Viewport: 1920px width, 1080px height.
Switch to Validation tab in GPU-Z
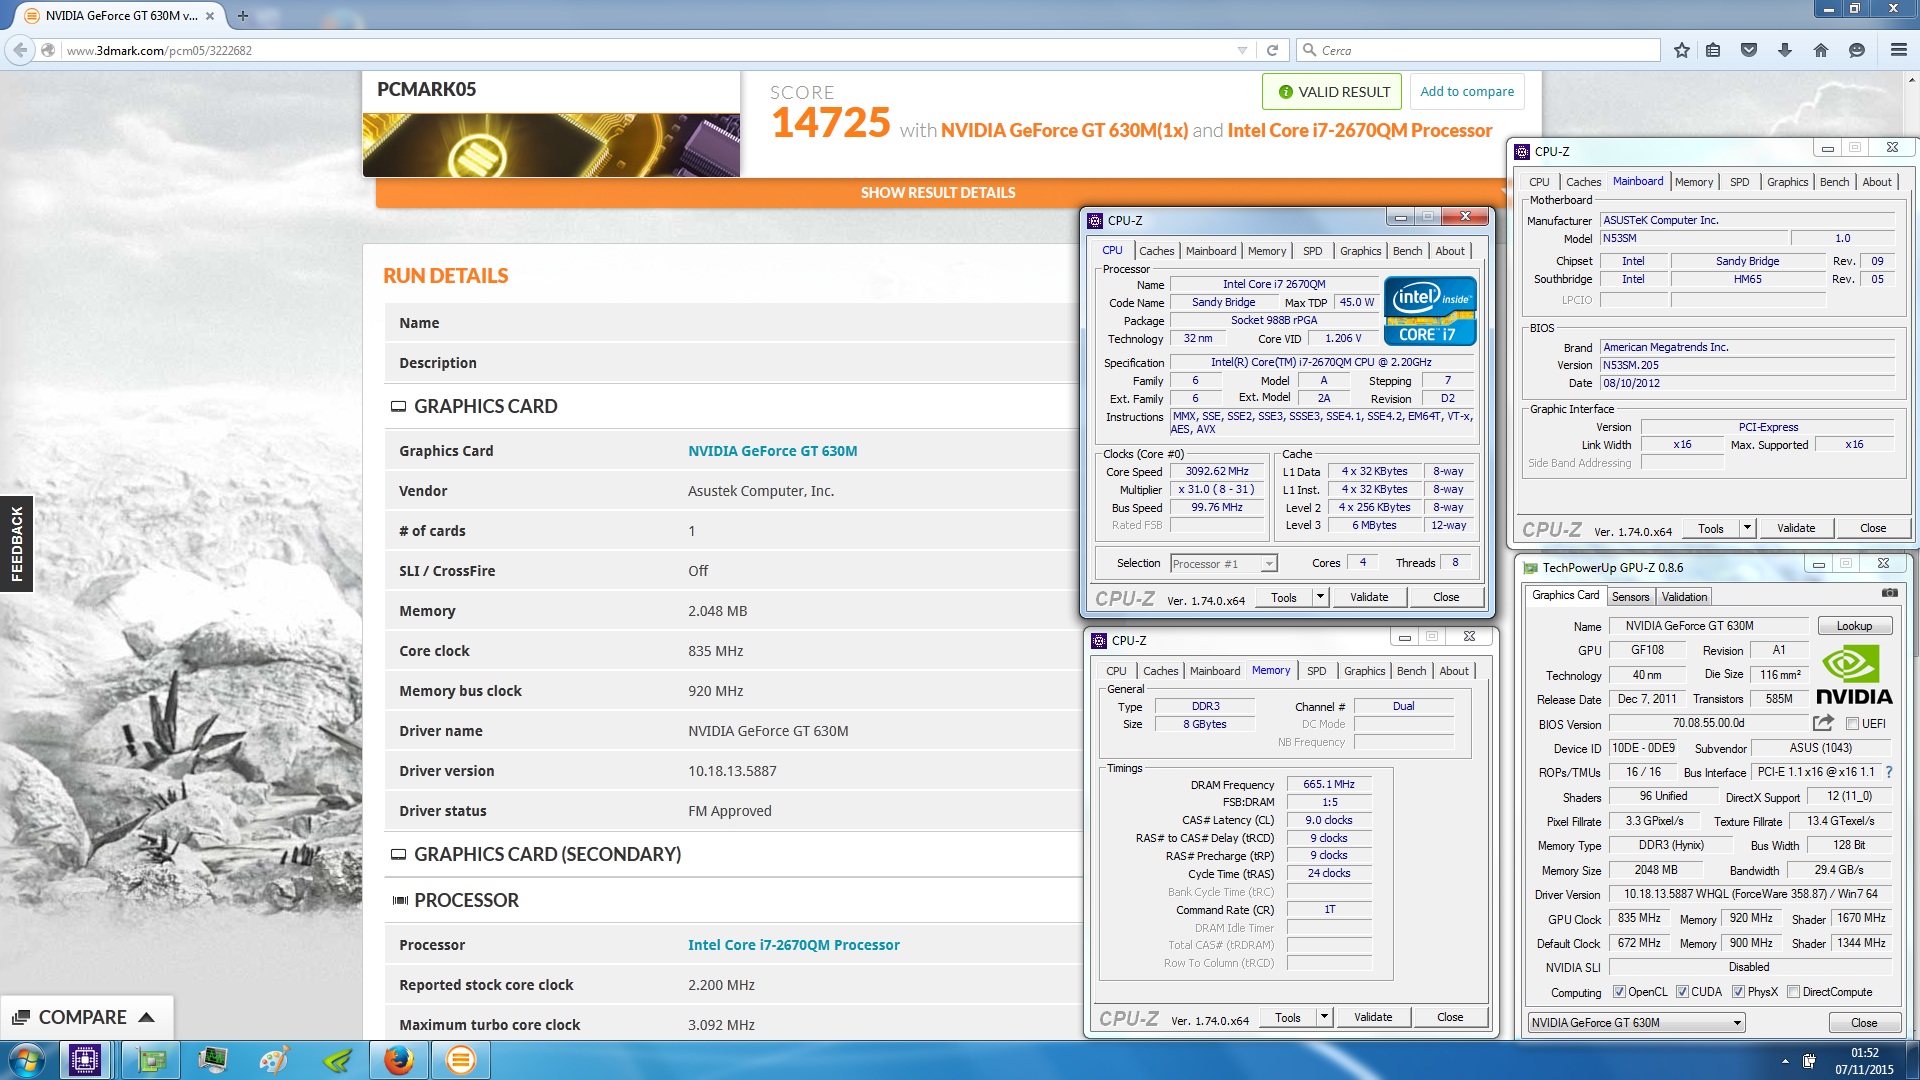coord(1684,597)
